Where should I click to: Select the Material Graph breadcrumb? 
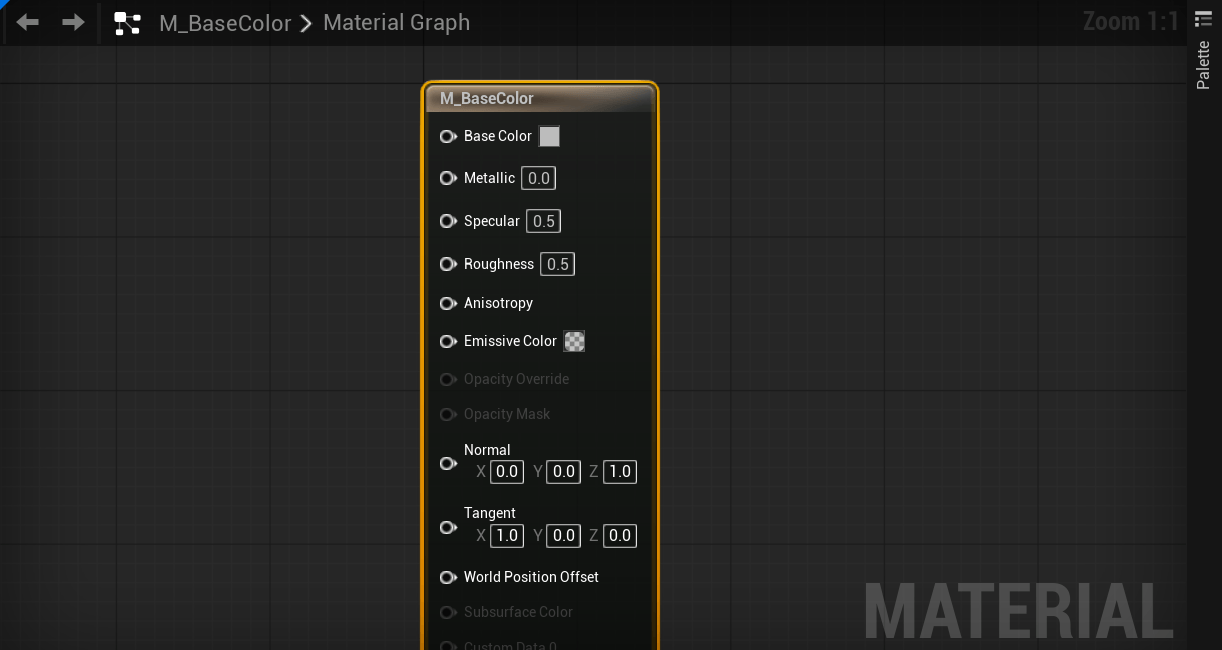tap(396, 23)
